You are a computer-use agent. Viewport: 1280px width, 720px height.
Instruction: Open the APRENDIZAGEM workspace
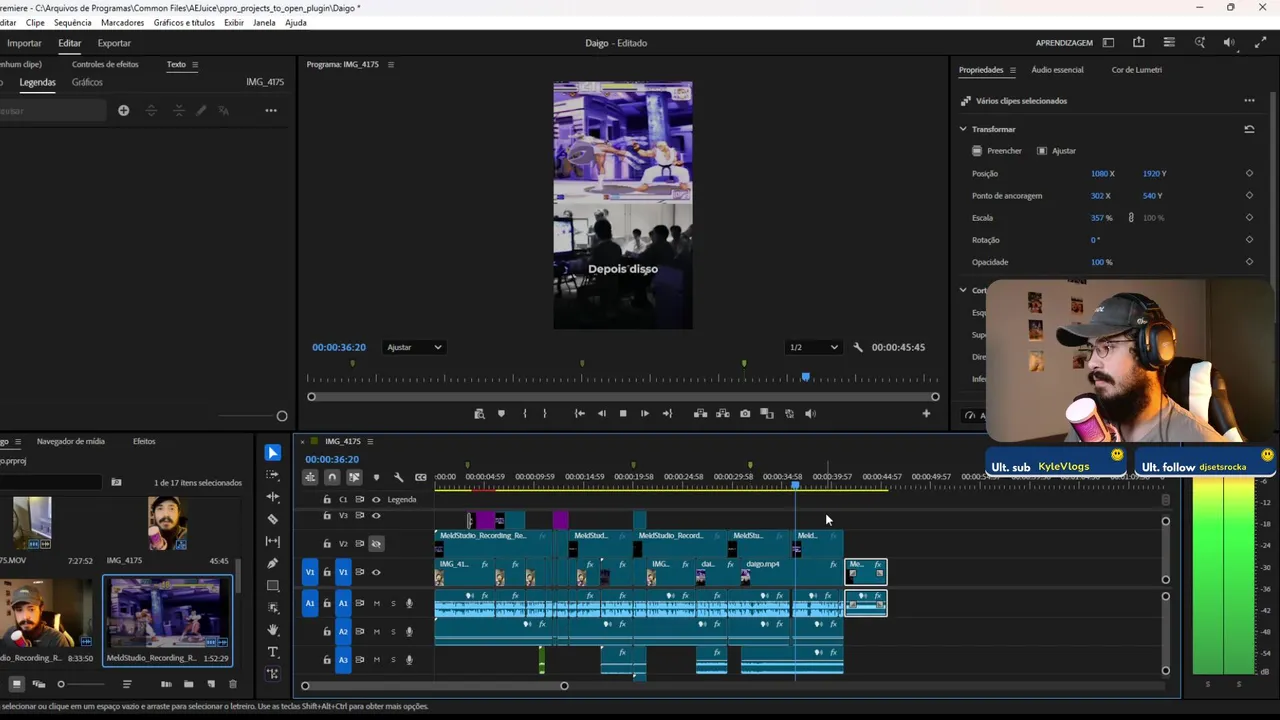pos(1064,43)
